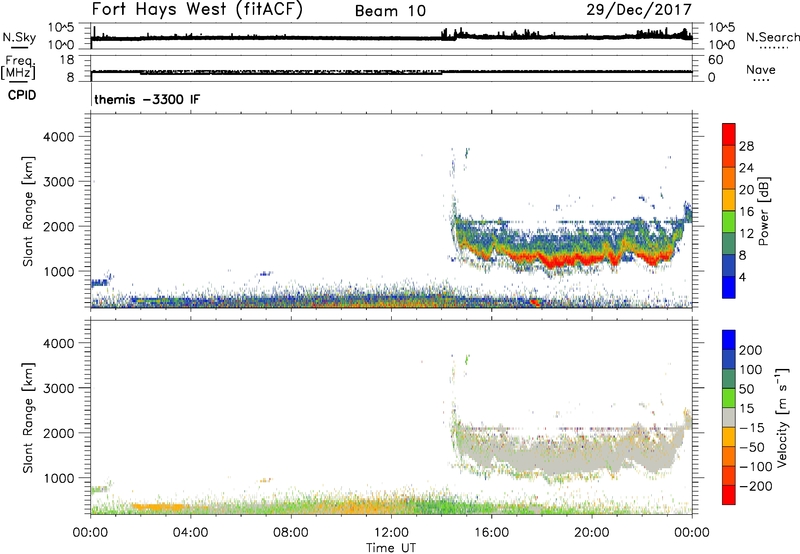Click the blue bottom swatch of Power colorbar

[x=729, y=287]
